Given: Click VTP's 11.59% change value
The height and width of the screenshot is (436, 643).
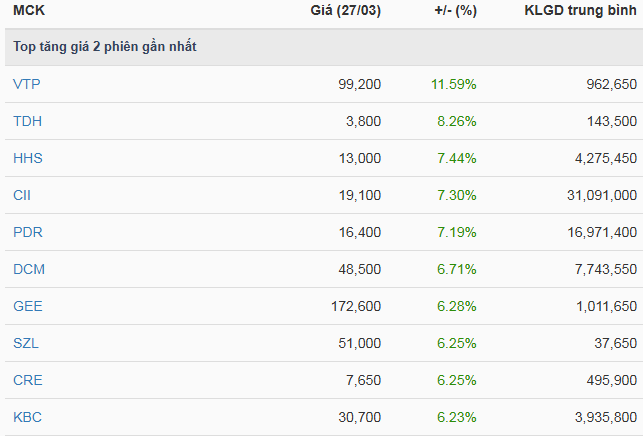Looking at the screenshot, I should 454,84.
